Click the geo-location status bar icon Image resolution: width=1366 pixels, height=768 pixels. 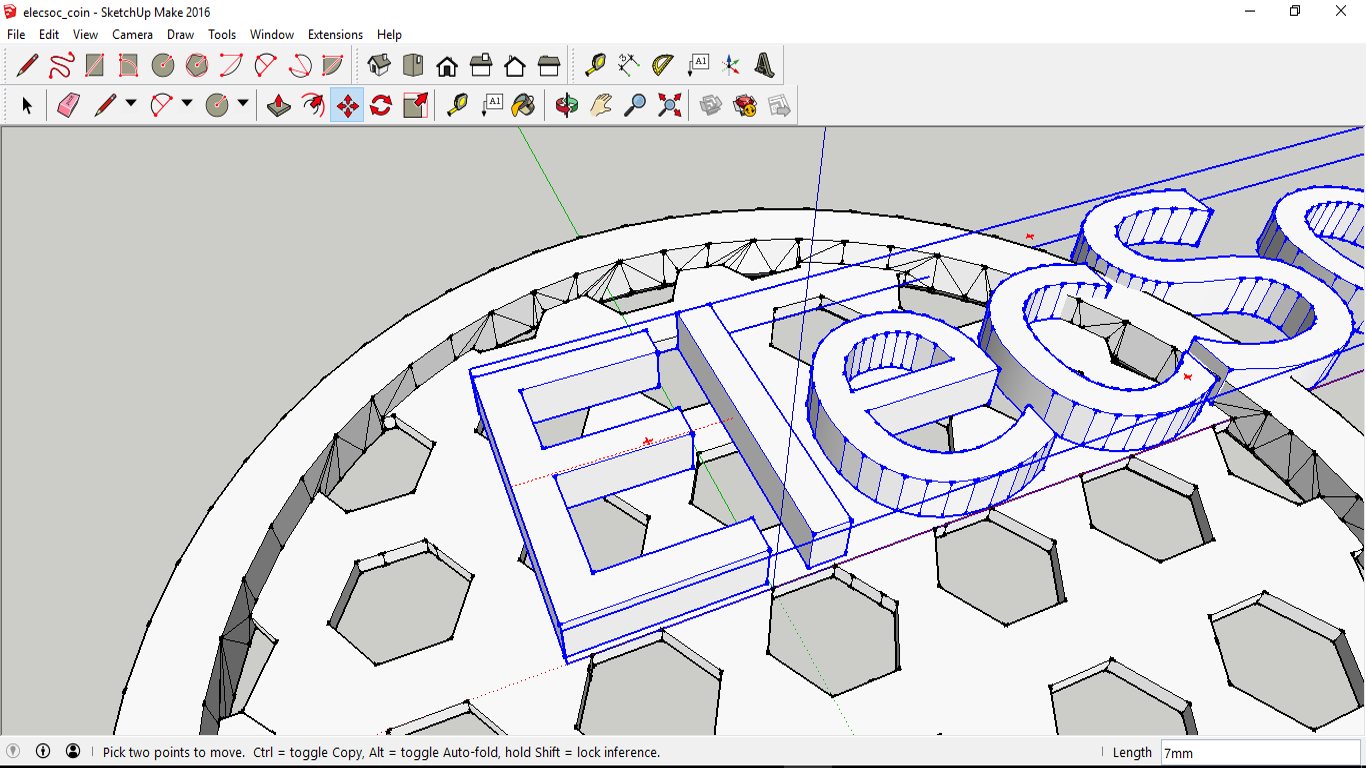click(13, 751)
